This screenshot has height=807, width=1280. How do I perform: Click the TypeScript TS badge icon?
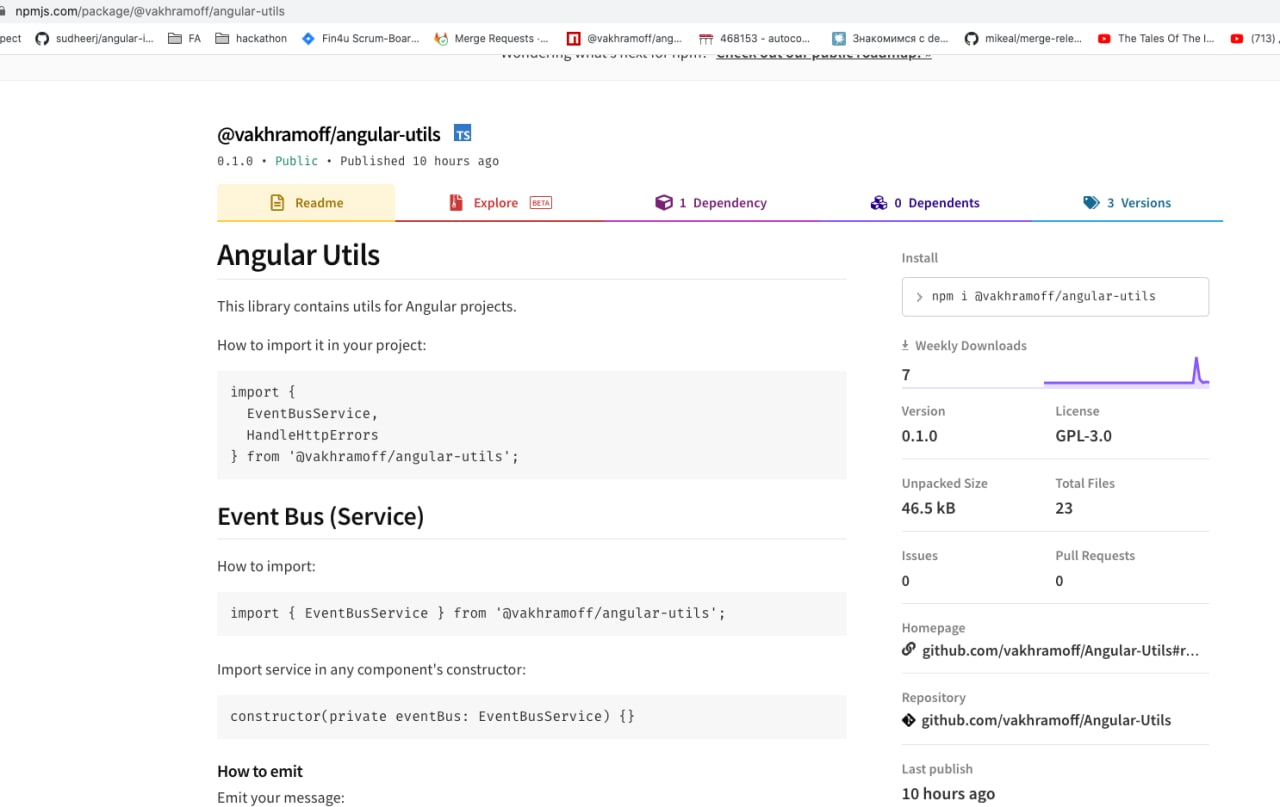[x=462, y=133]
